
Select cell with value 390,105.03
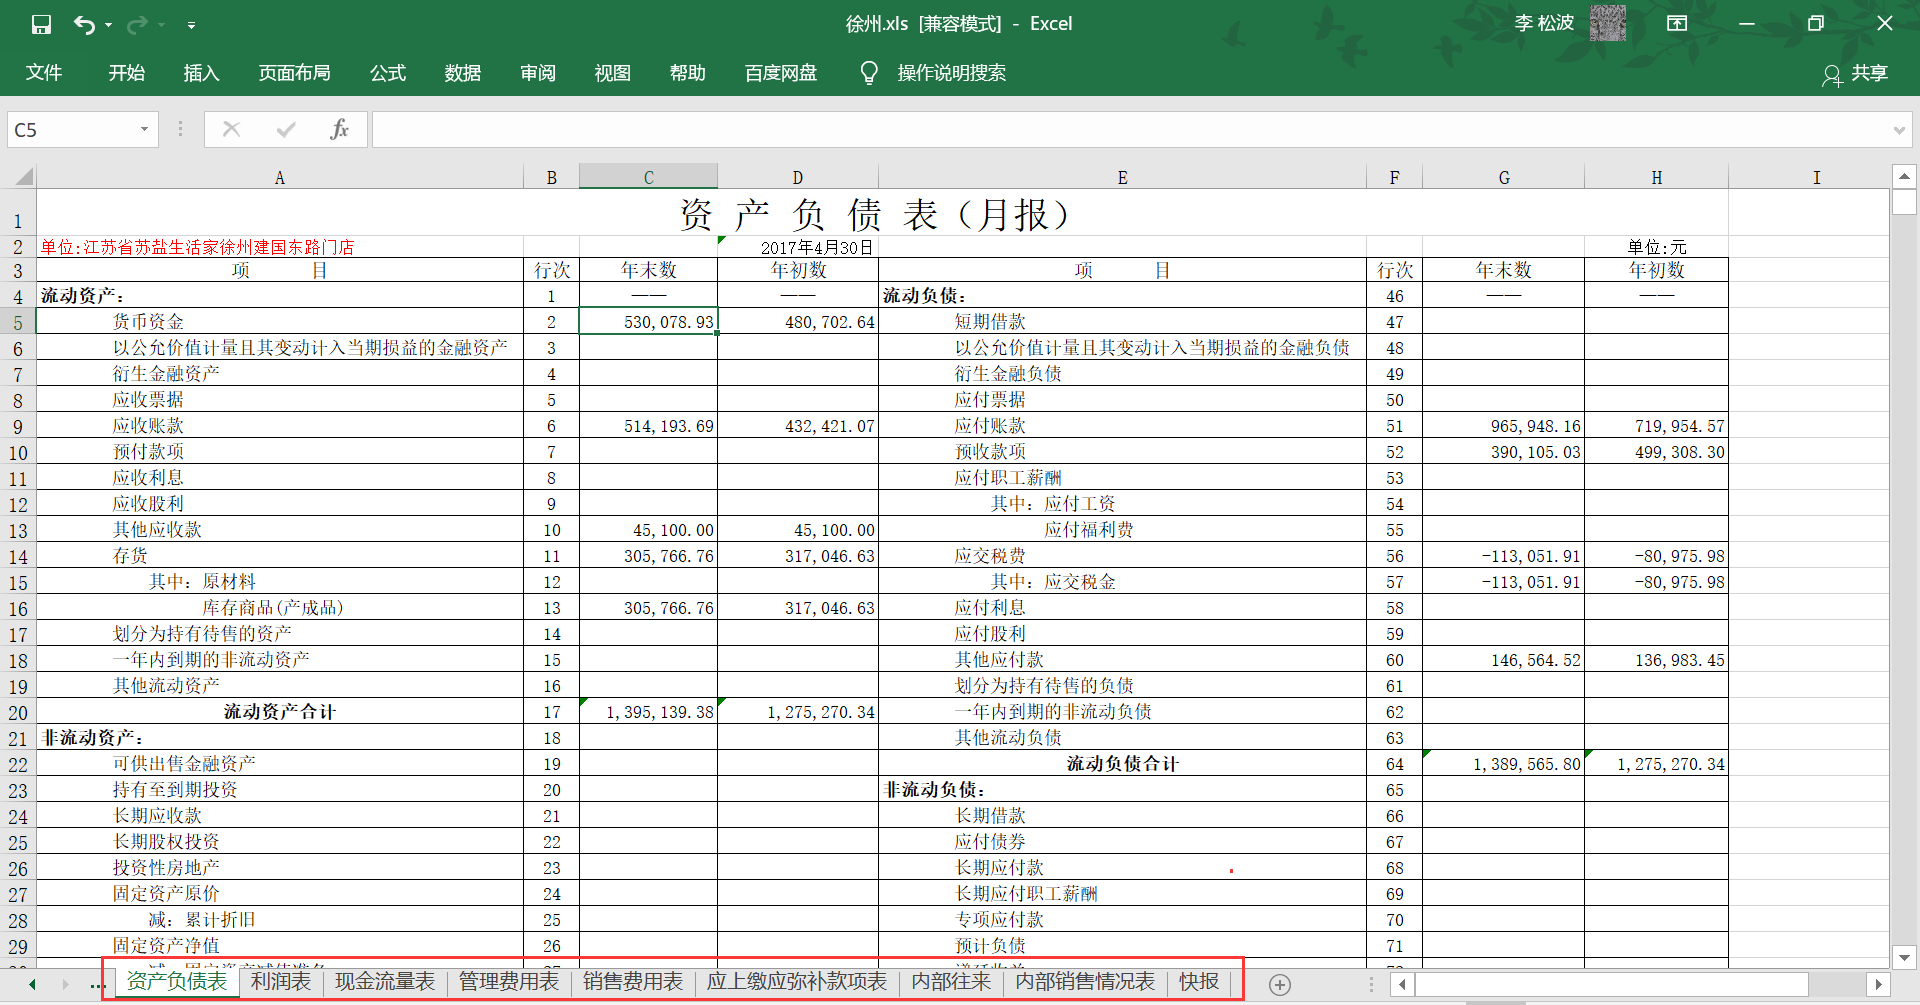[1503, 452]
